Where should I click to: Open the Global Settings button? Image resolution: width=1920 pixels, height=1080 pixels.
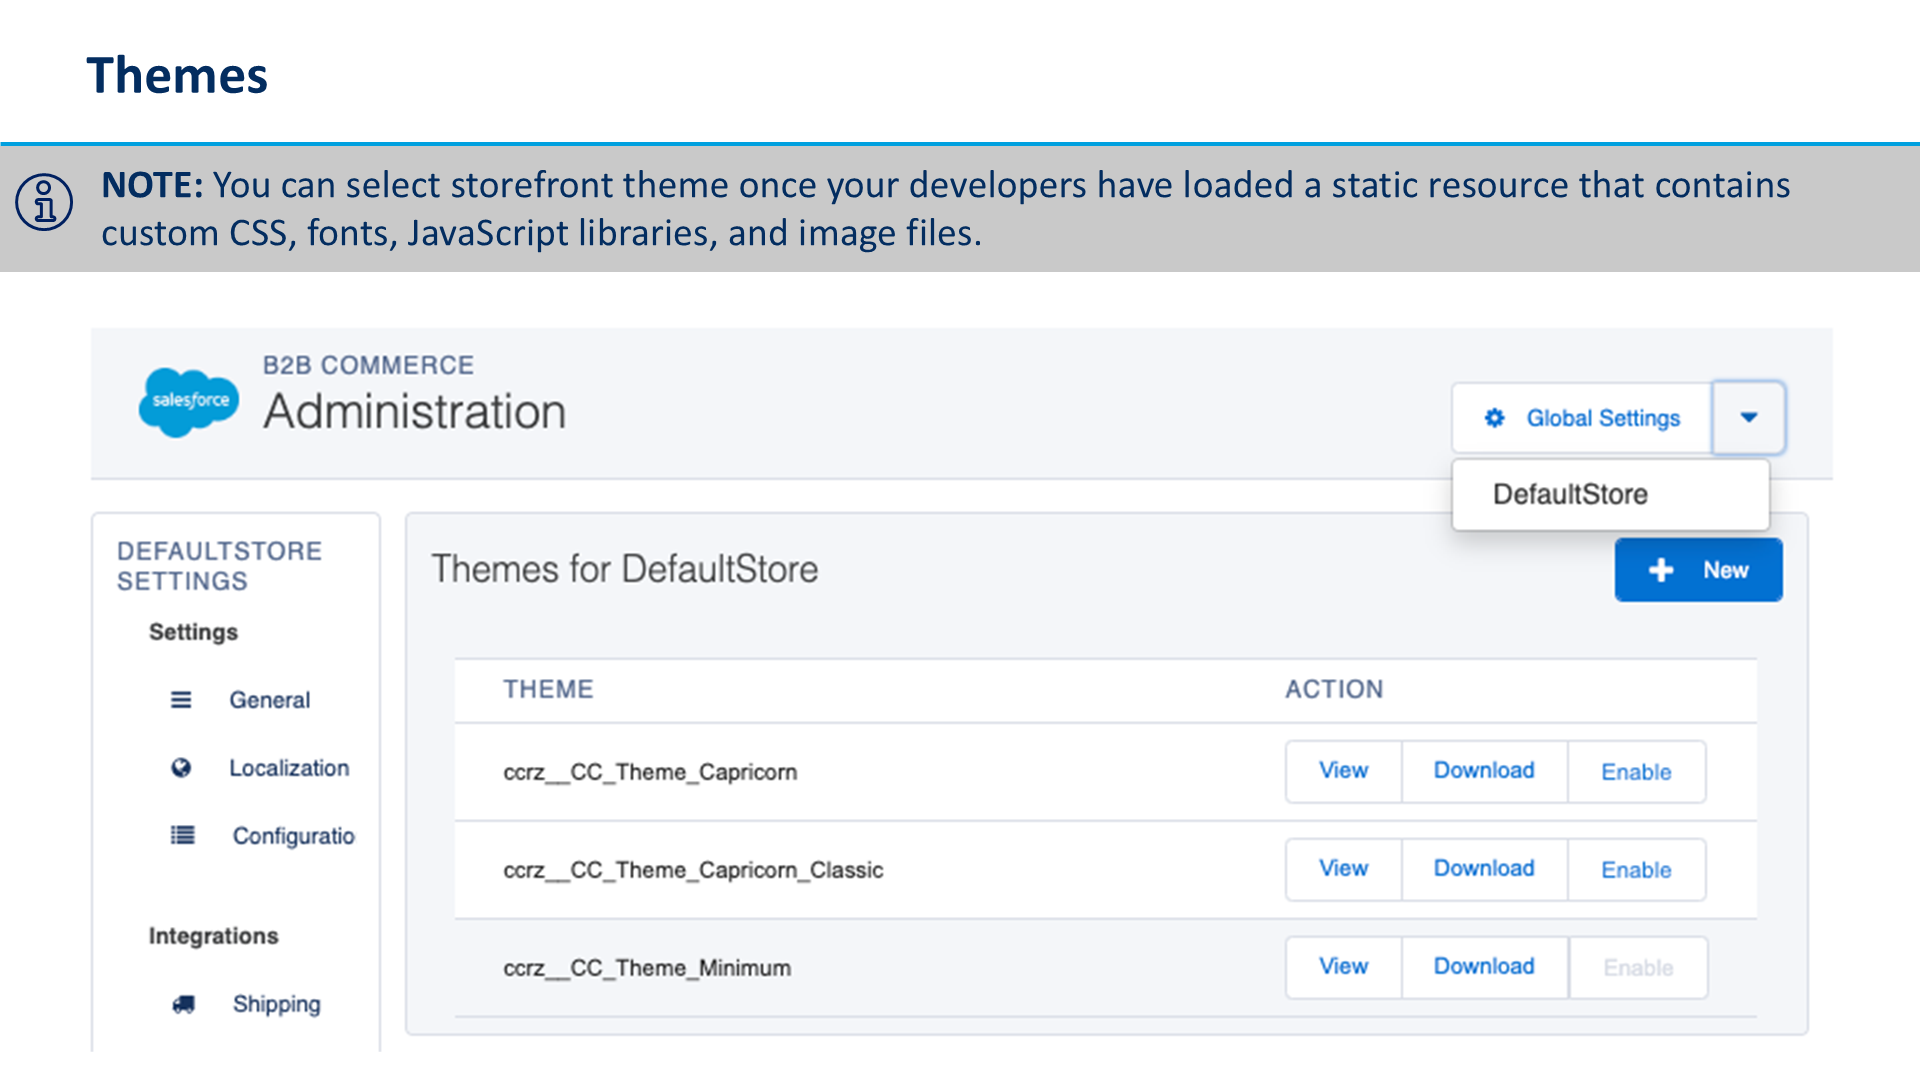[1582, 418]
